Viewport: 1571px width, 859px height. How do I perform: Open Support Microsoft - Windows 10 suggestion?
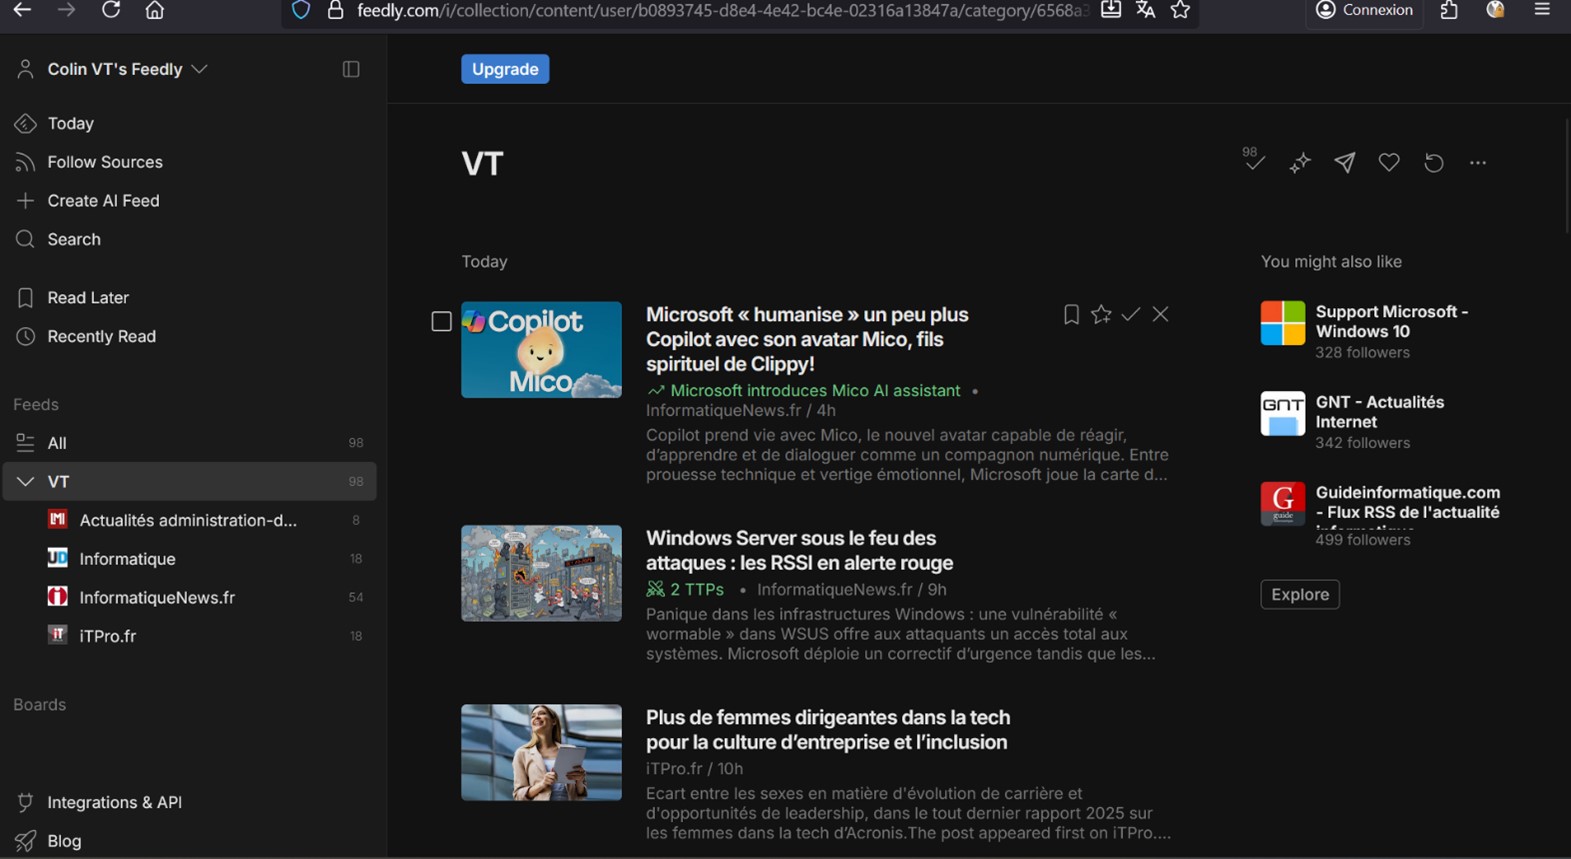(x=1392, y=322)
